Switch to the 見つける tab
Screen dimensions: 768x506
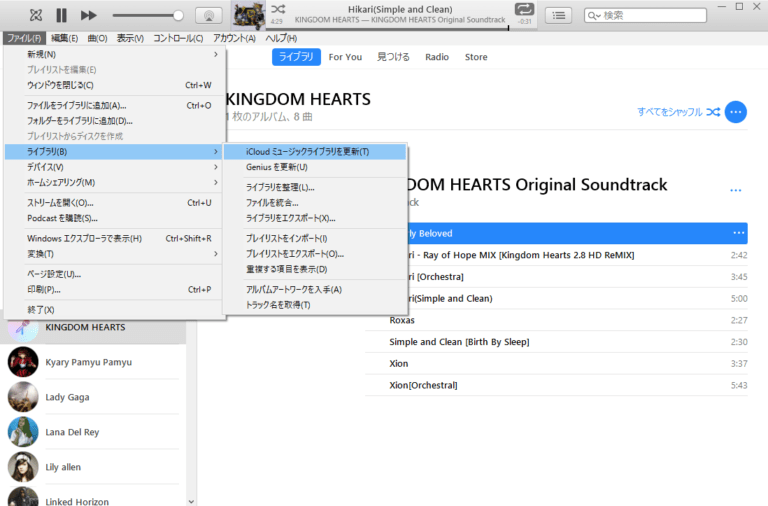pos(393,57)
